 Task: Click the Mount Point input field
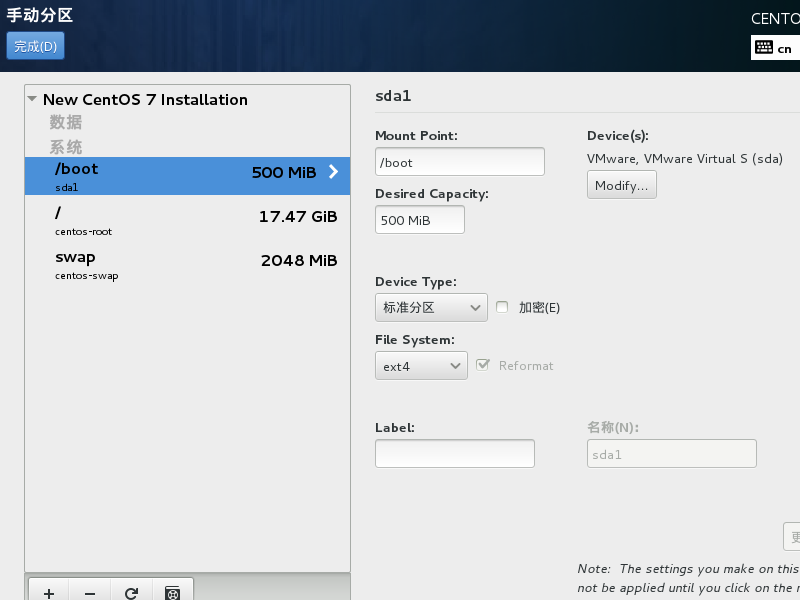pos(460,162)
